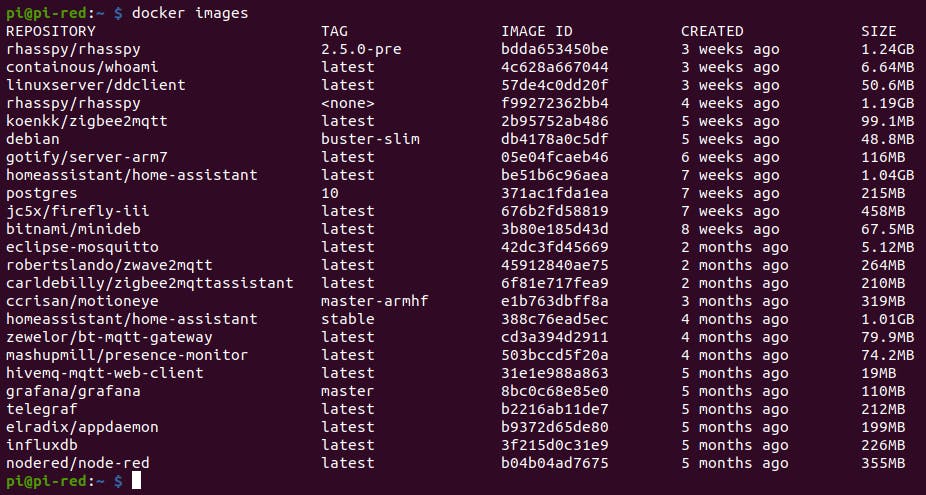The width and height of the screenshot is (926, 495).
Task: Click the CREATED column header
Action: point(712,31)
